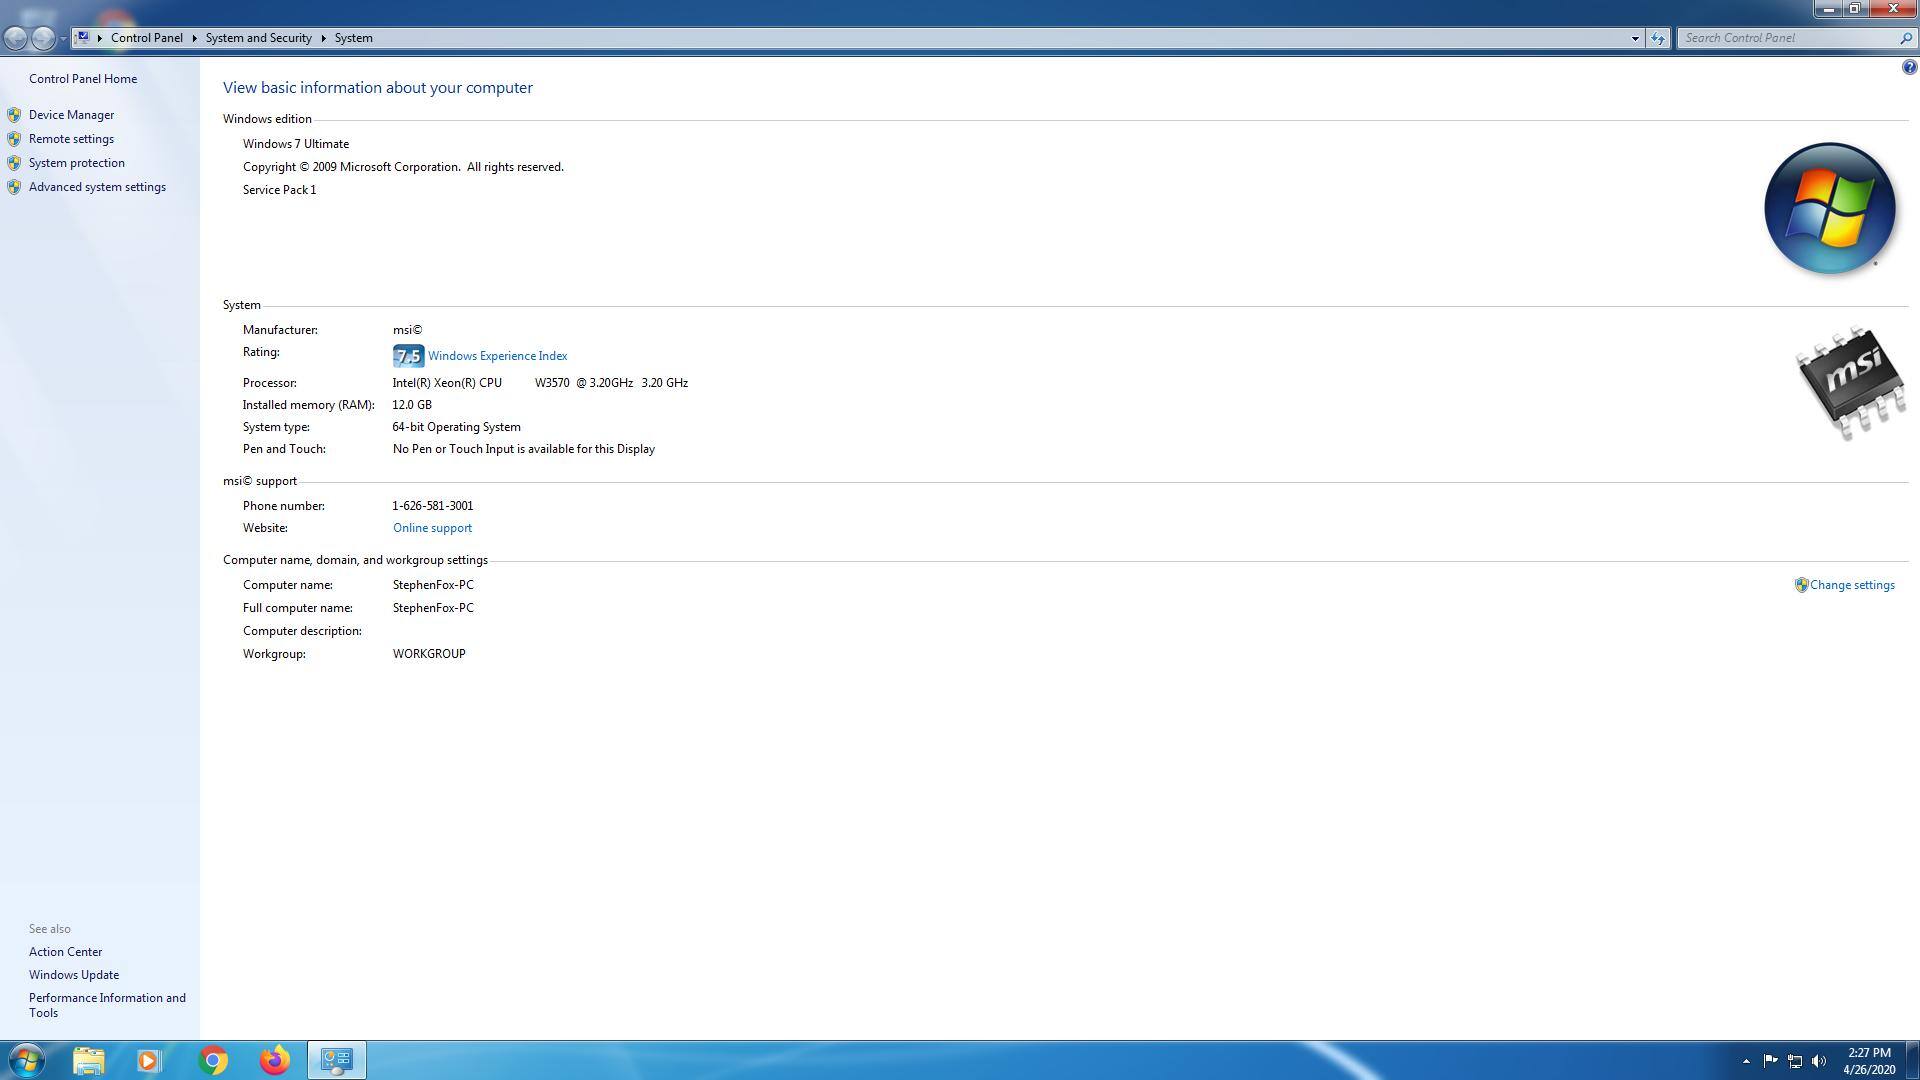The image size is (1920, 1080).
Task: Click the refresh button beside address bar
Action: pyautogui.click(x=1658, y=38)
